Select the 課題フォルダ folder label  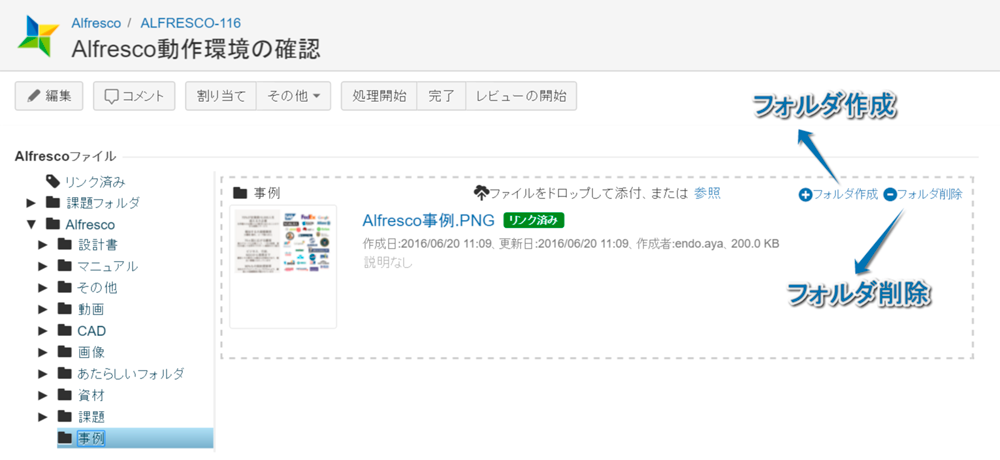[103, 203]
